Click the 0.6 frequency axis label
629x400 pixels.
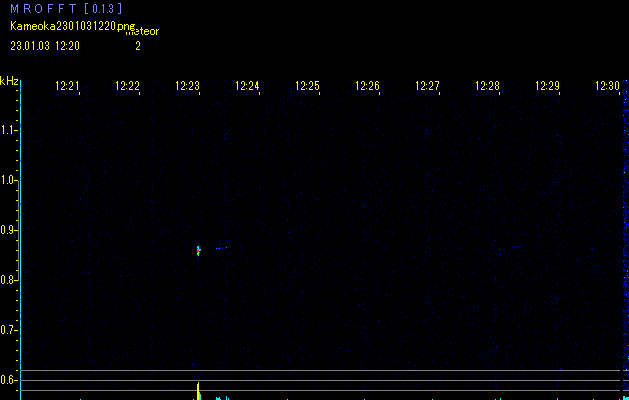click(8, 380)
